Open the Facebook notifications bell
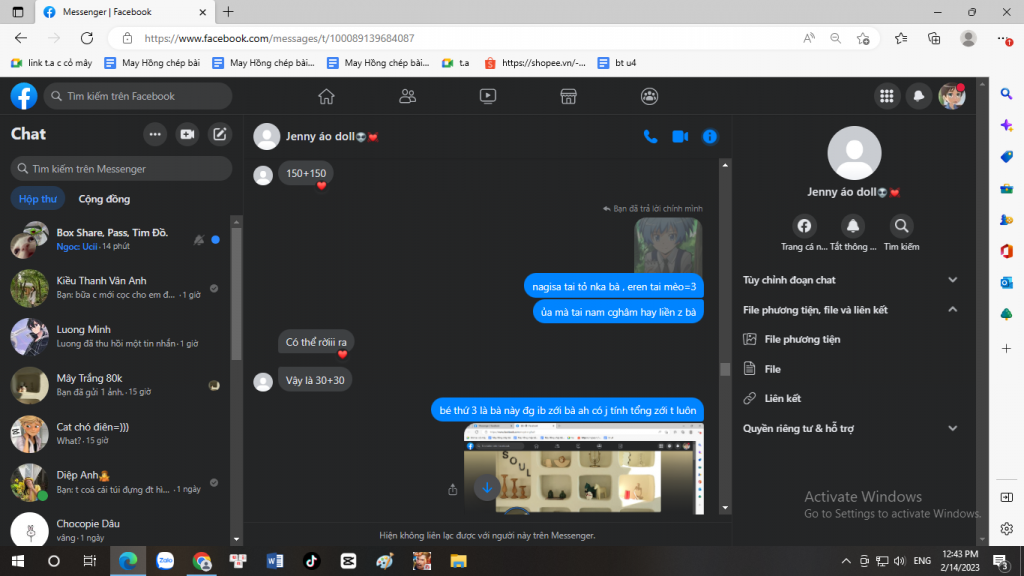Viewport: 1024px width, 576px height. coord(918,96)
